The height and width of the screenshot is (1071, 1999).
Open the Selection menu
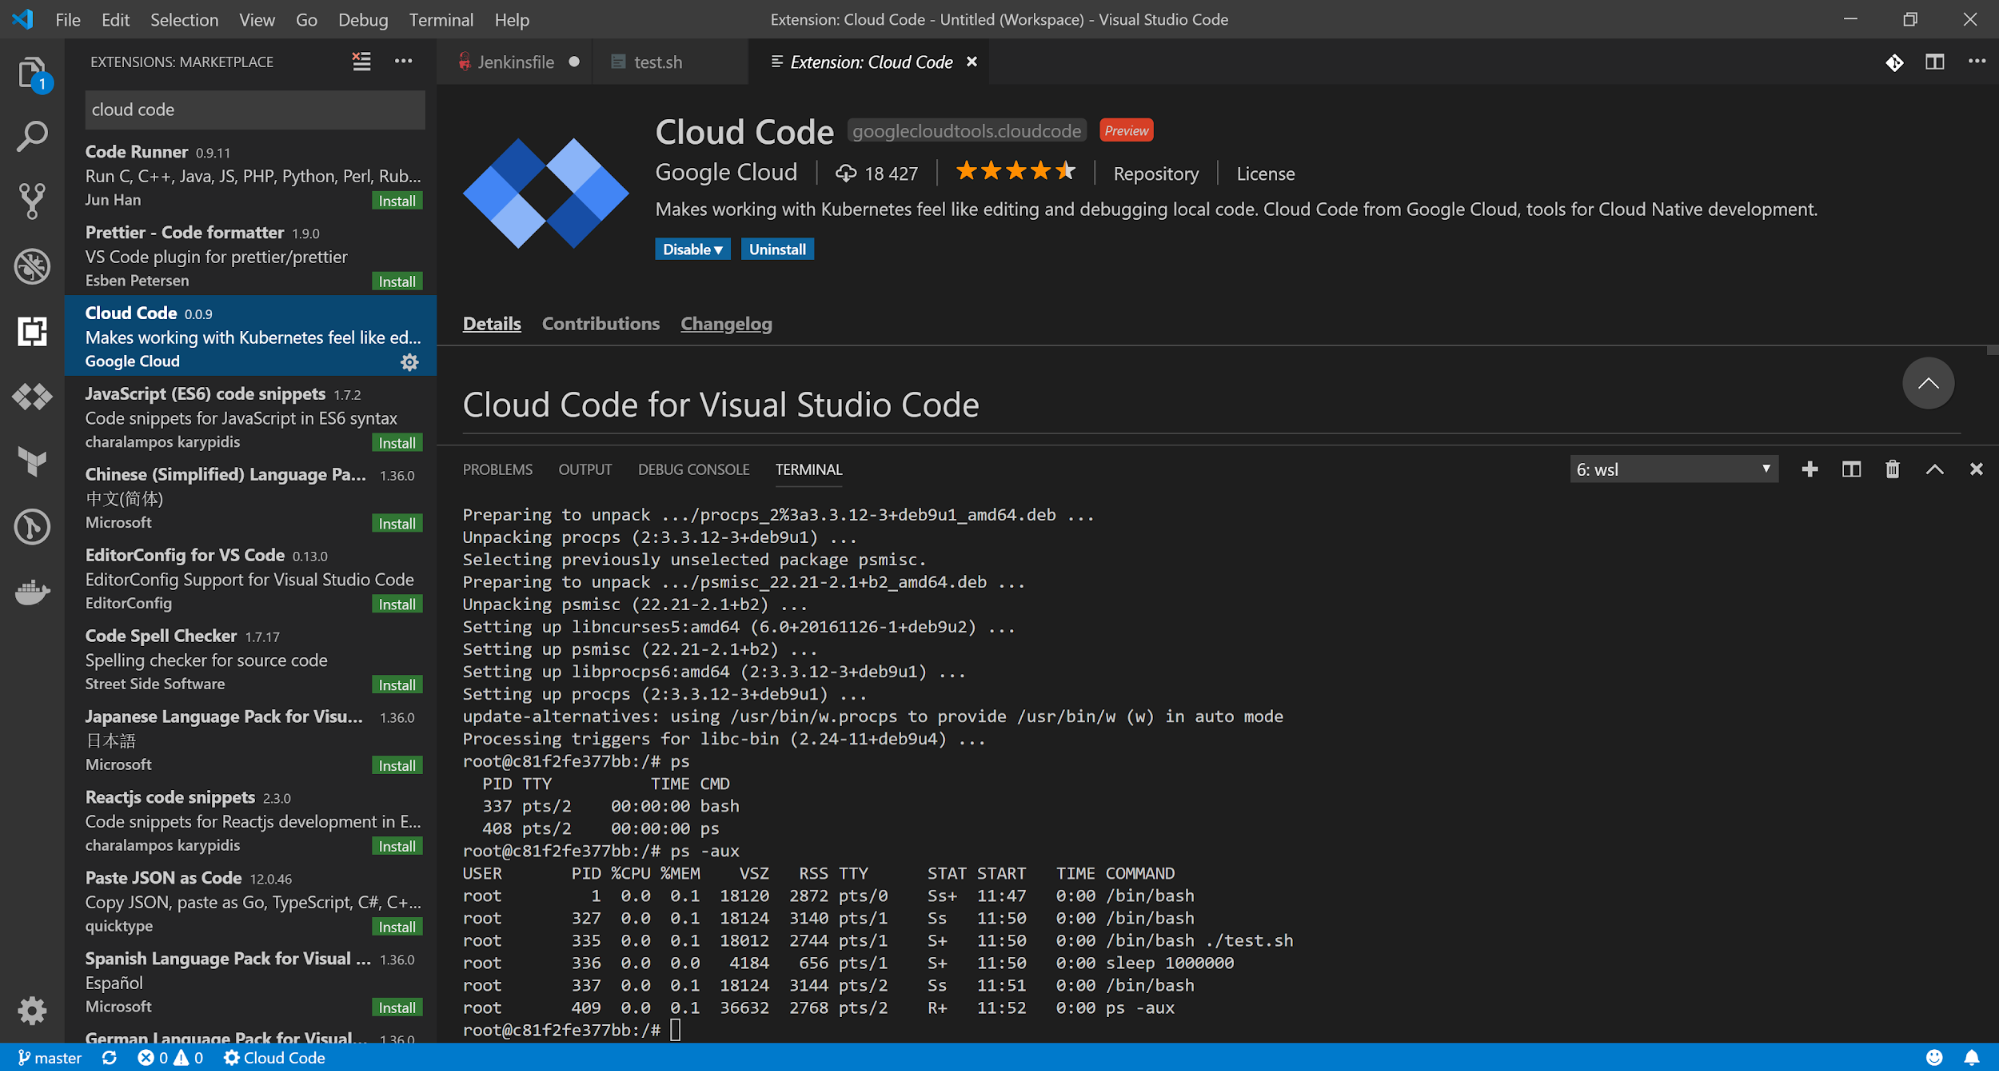(x=184, y=19)
